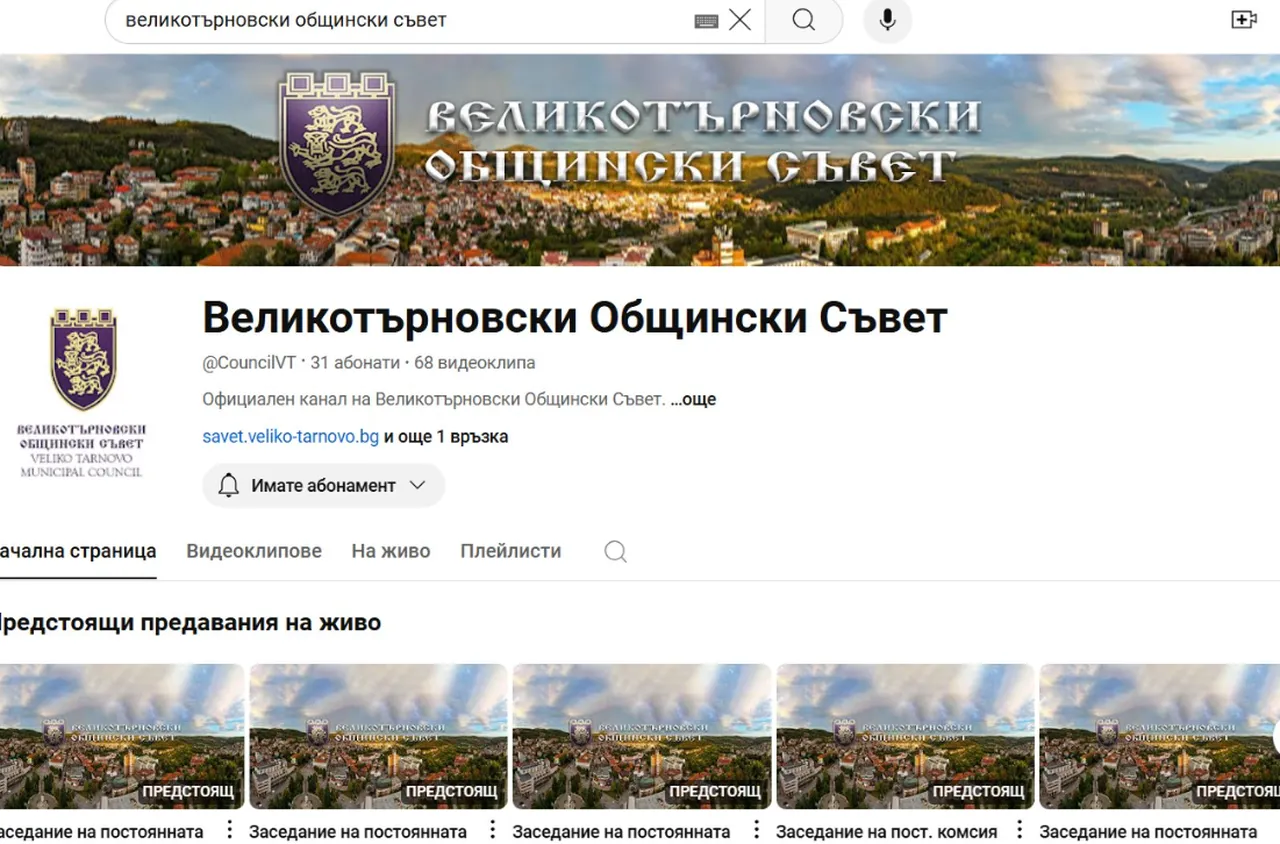Switch to the 'На живо' tab
The image size is (1280, 844).
click(391, 551)
